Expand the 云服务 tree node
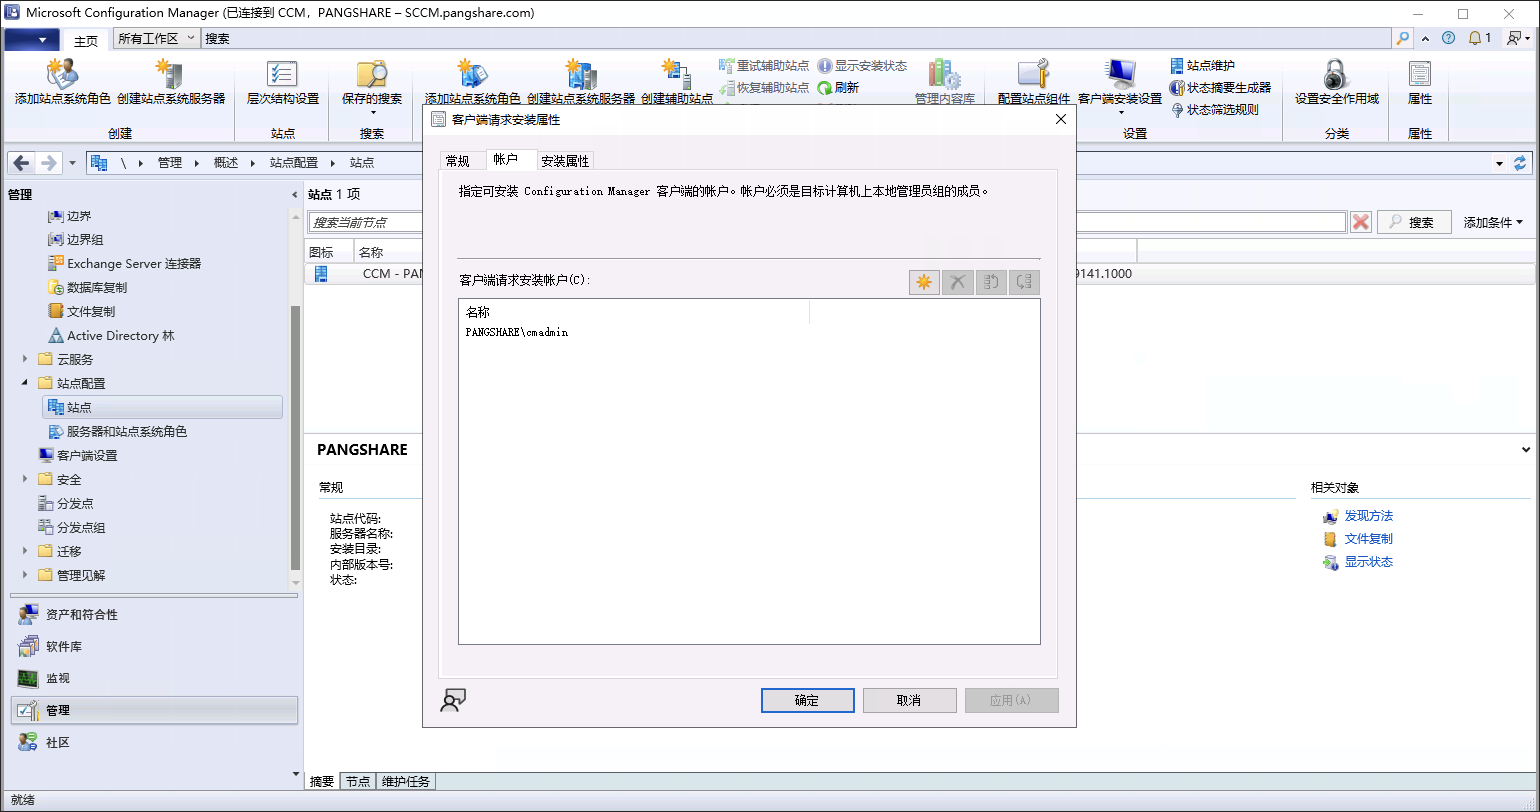1540x812 pixels. (x=25, y=359)
